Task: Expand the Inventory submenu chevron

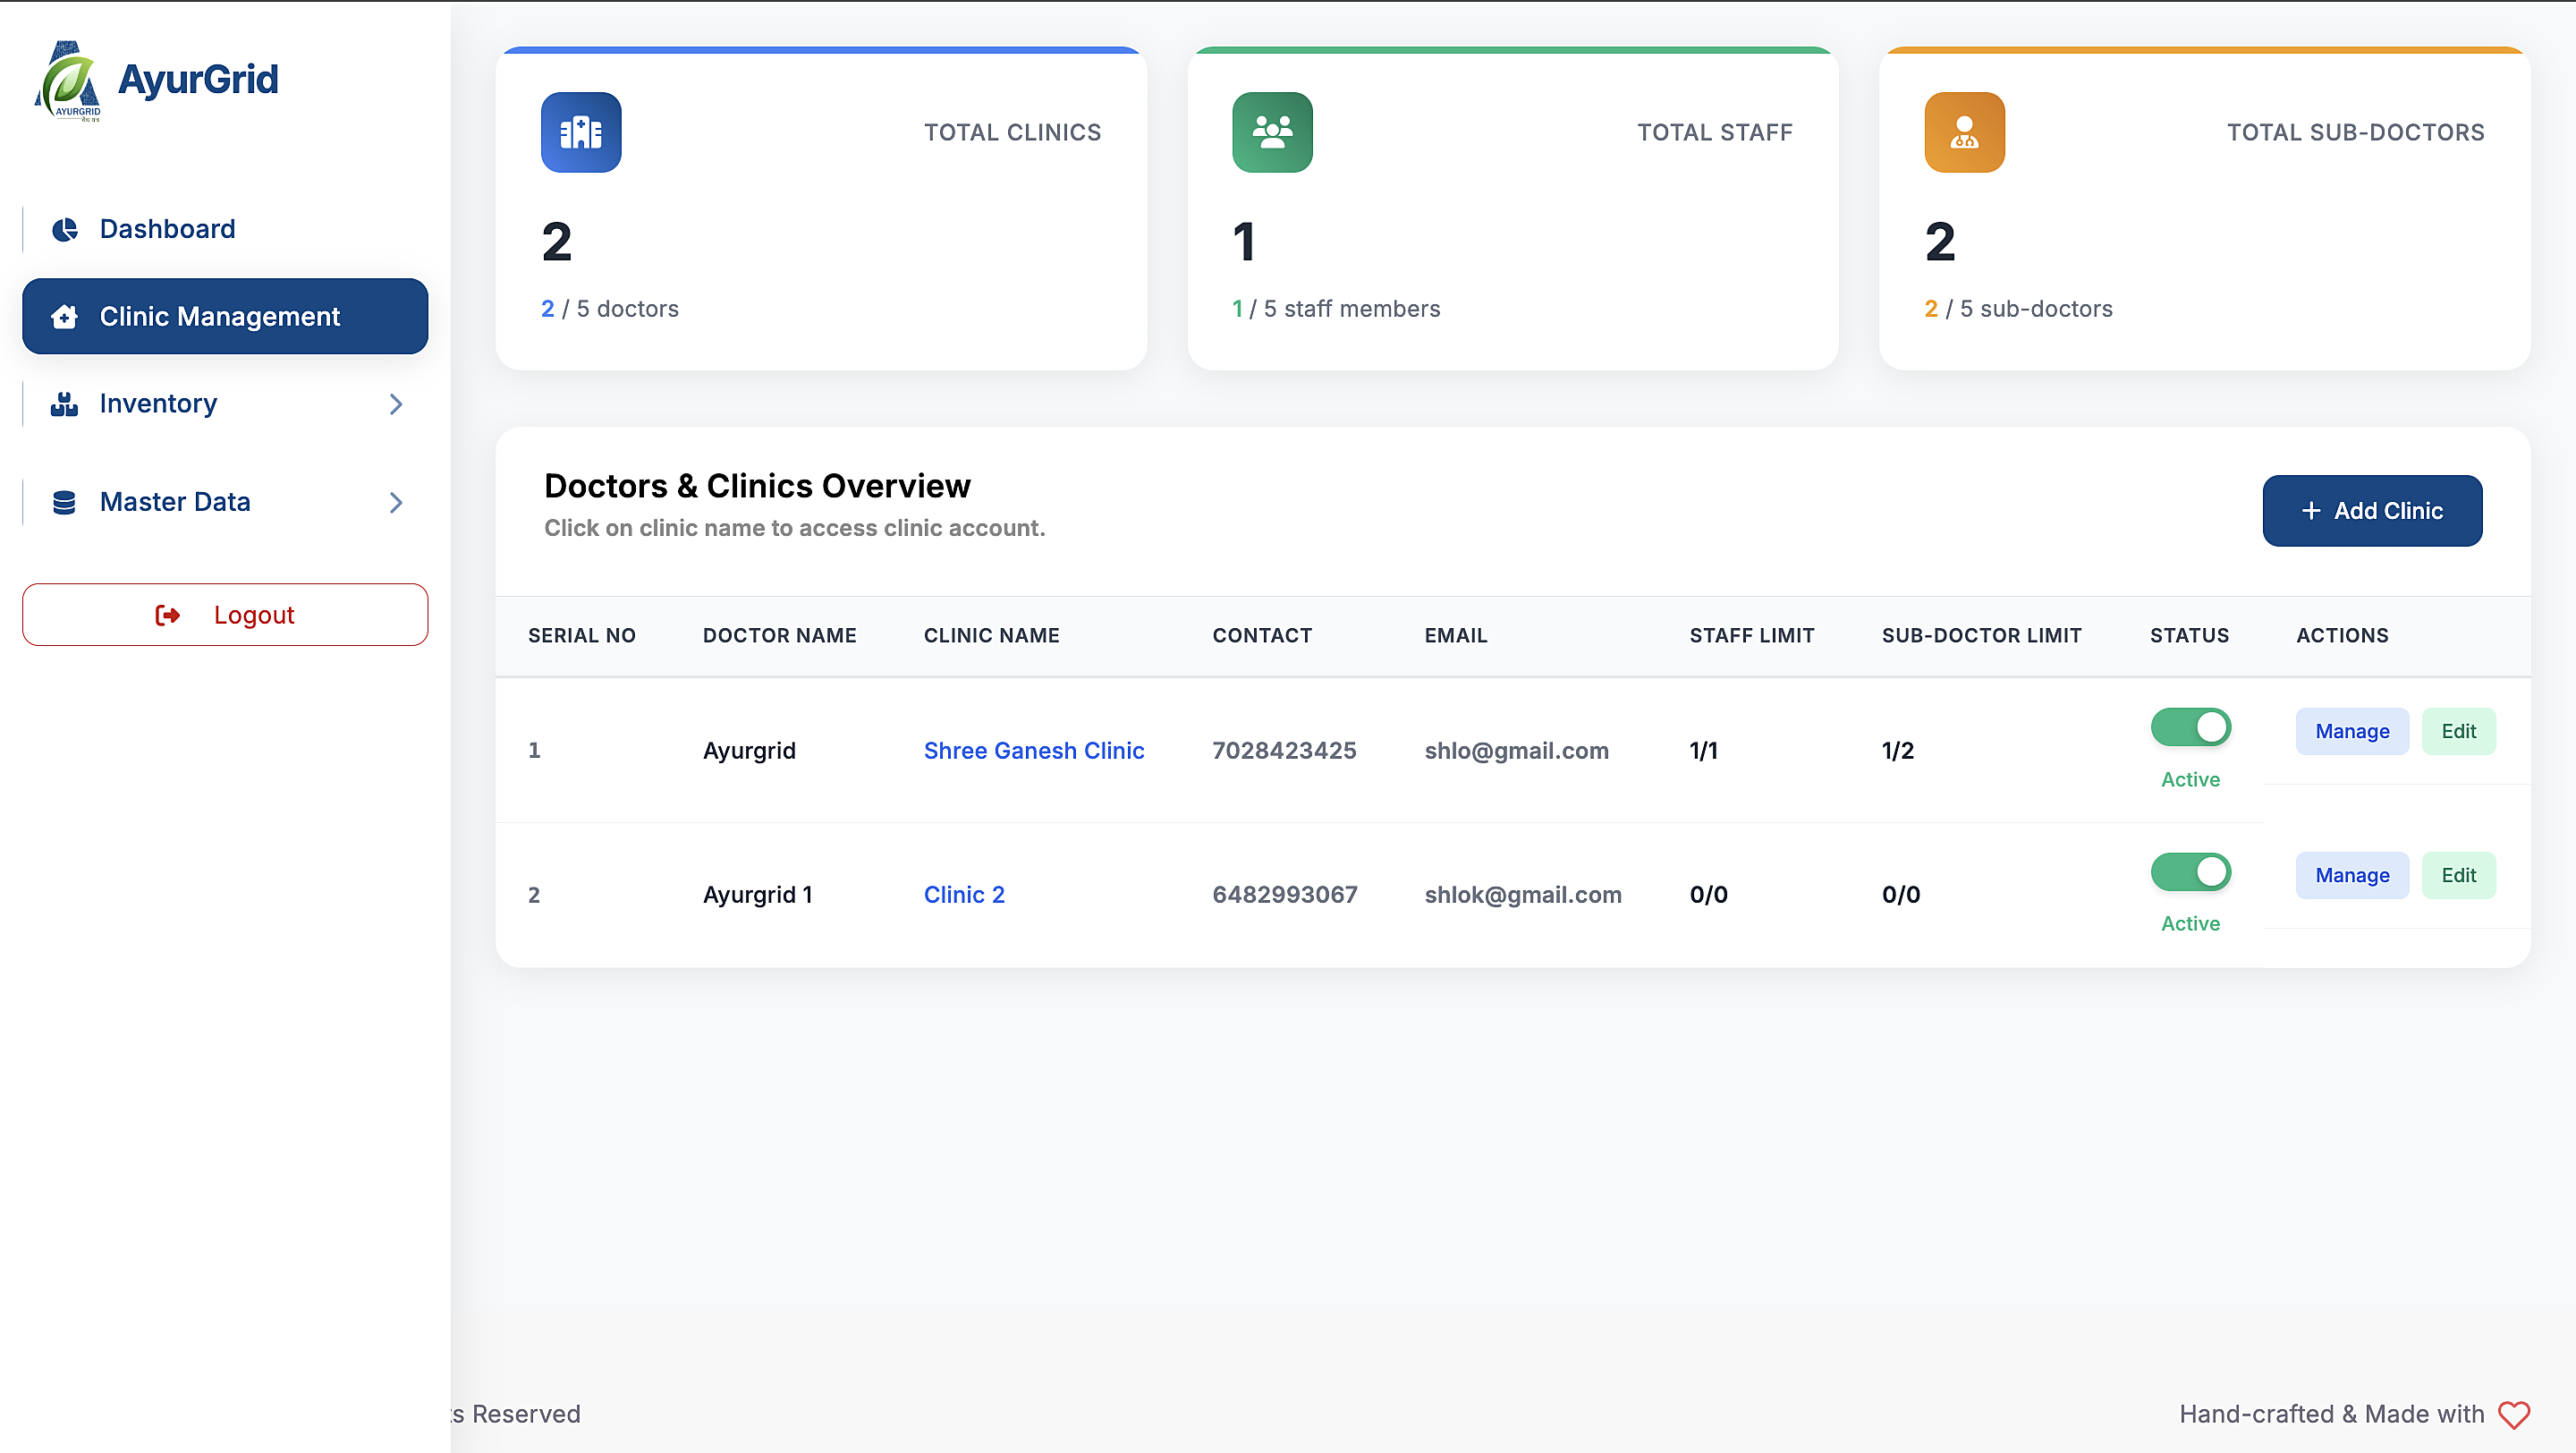Action: pos(396,404)
